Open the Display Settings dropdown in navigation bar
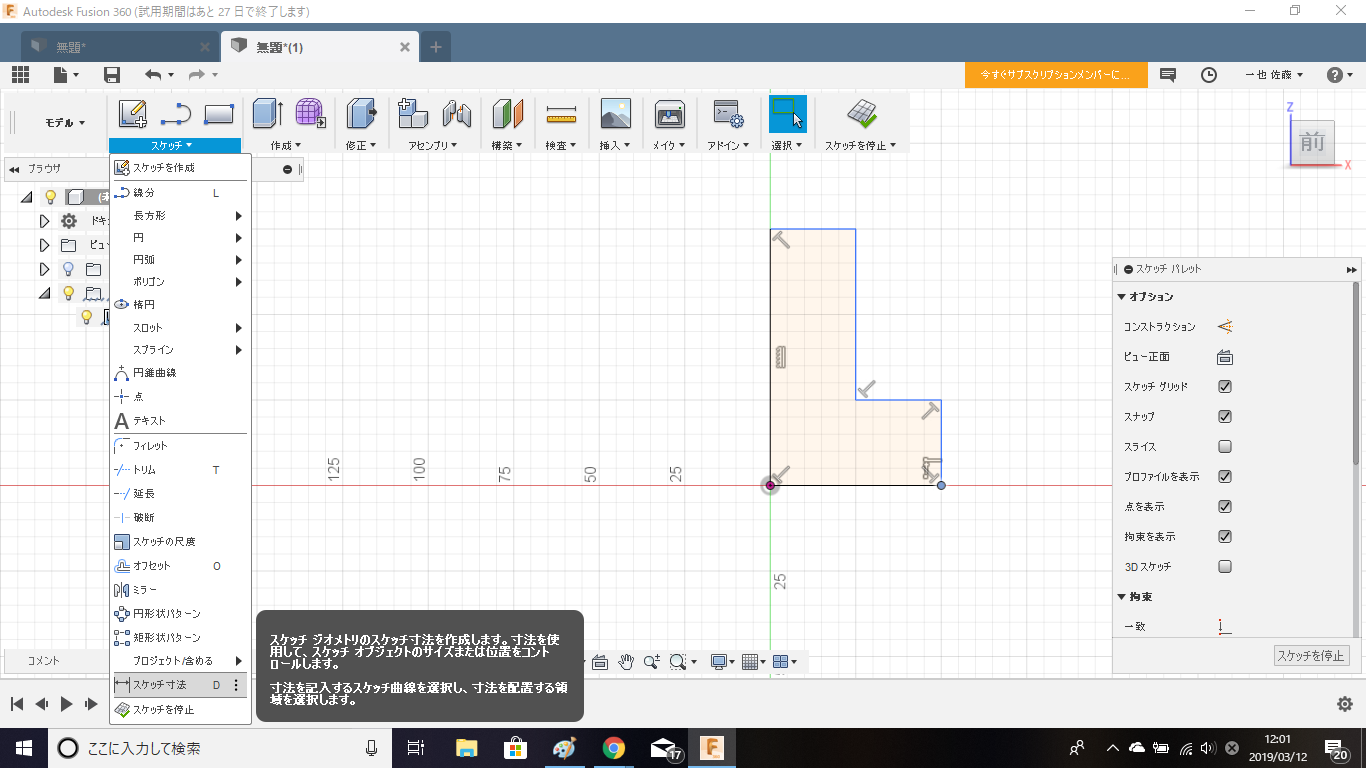Image resolution: width=1366 pixels, height=768 pixels. click(x=723, y=661)
